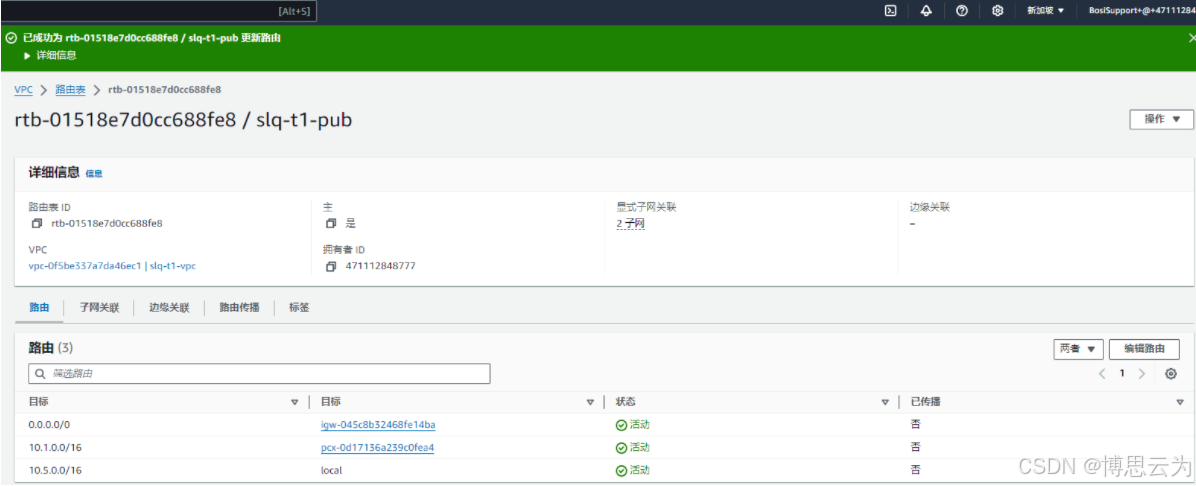Click the 2 子网 association link

pos(631,224)
